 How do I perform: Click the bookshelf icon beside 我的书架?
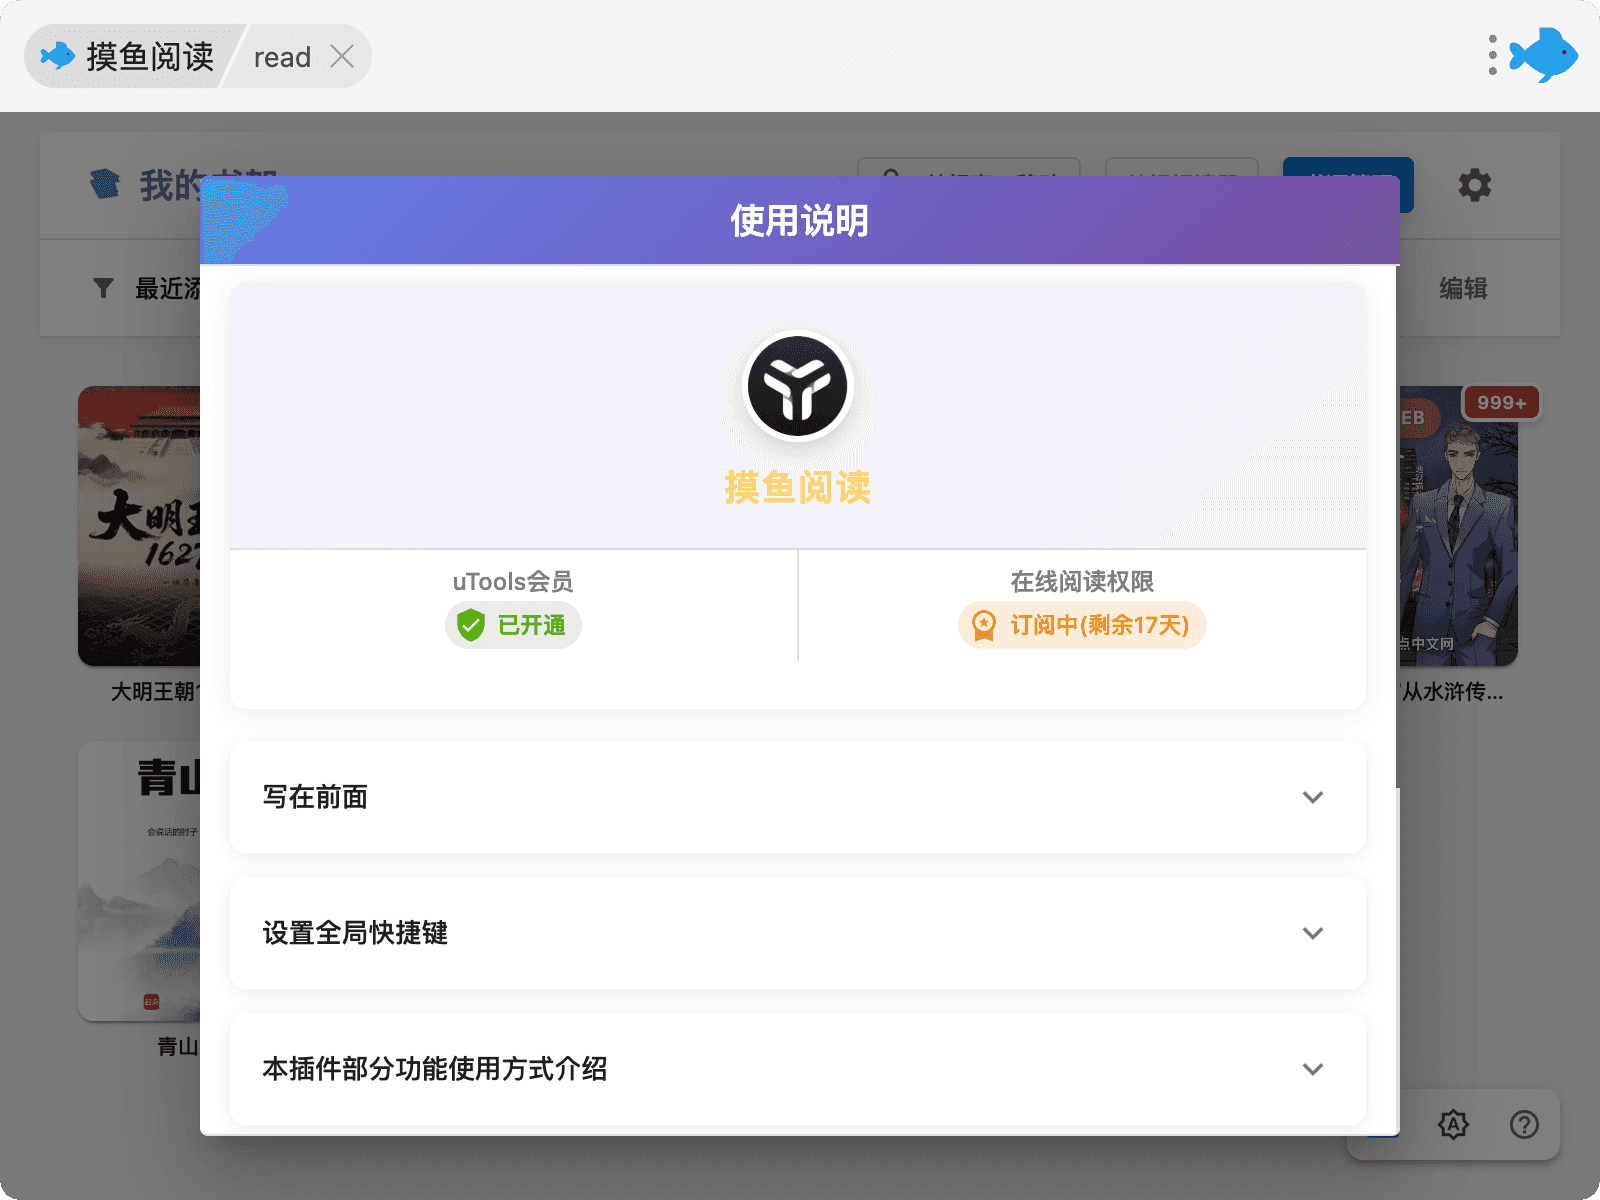[105, 184]
